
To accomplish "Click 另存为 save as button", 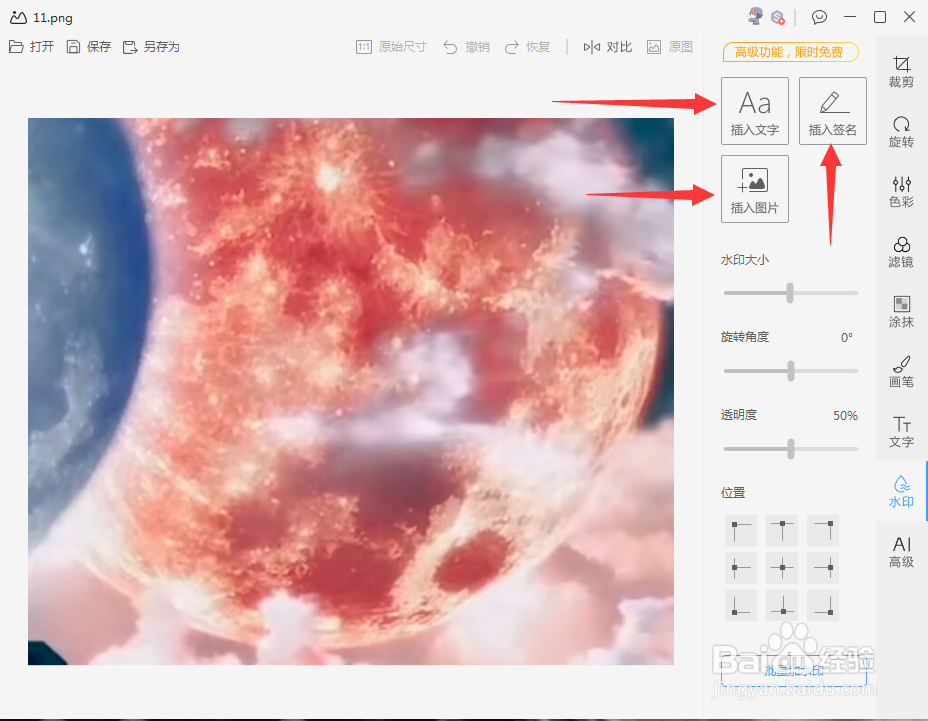I will point(151,47).
